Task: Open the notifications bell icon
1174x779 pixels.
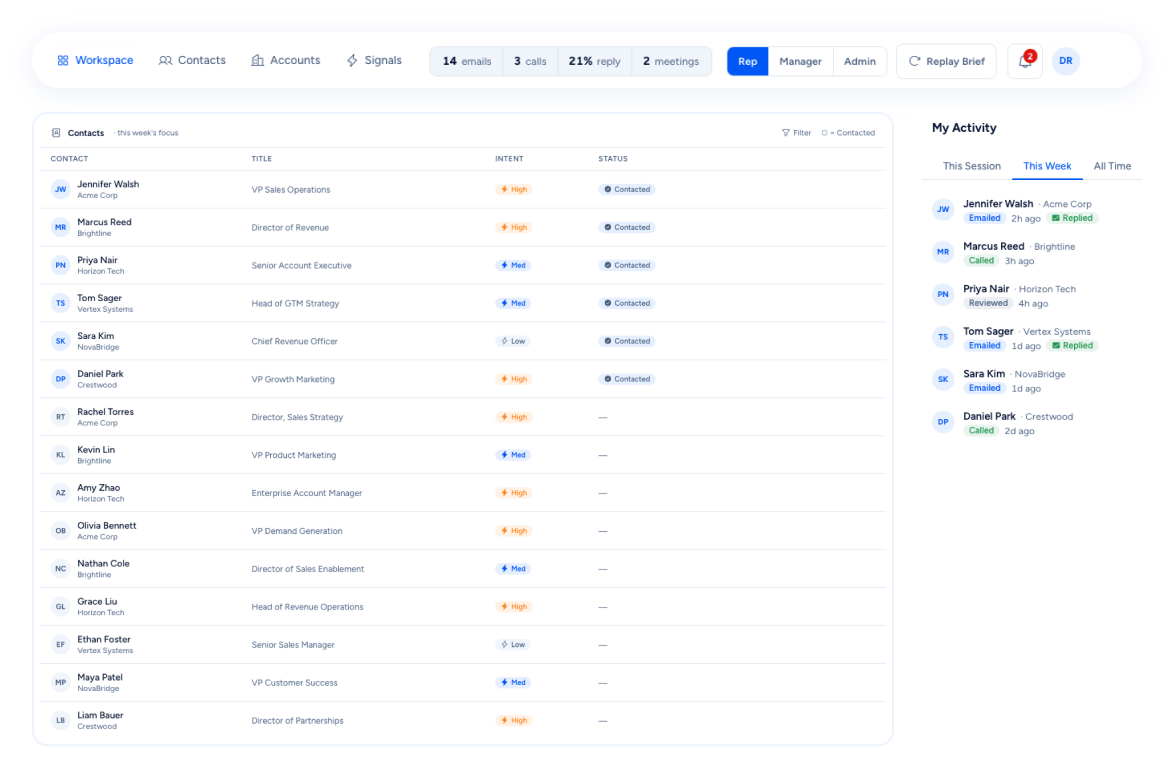Action: tap(1024, 61)
